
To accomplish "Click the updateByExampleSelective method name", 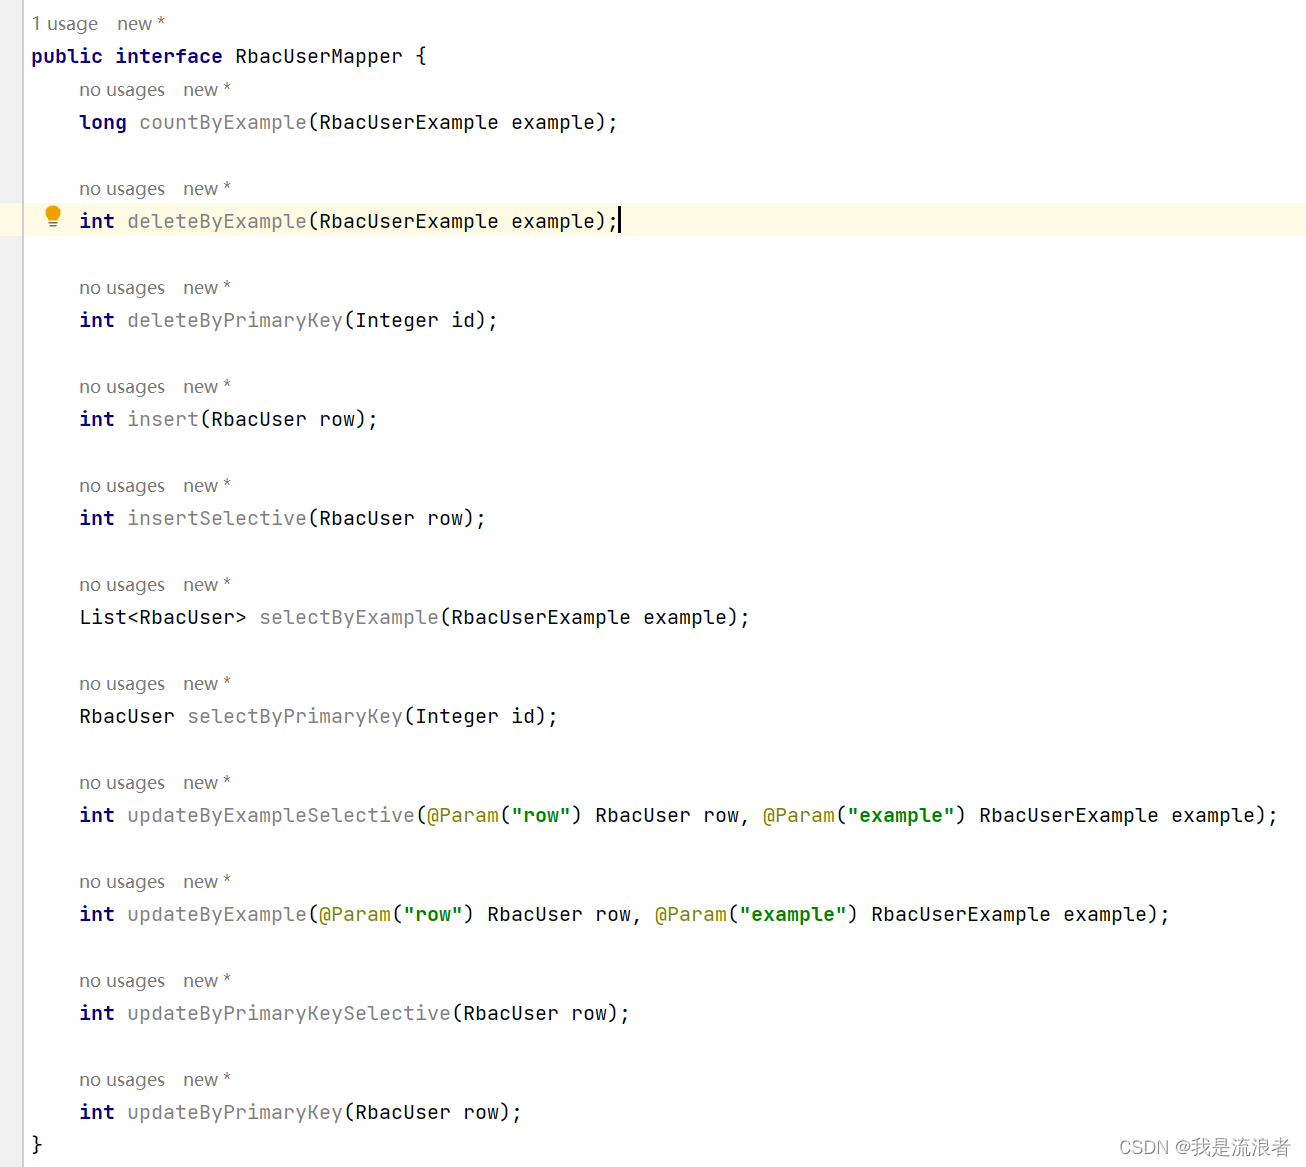I will 271,815.
